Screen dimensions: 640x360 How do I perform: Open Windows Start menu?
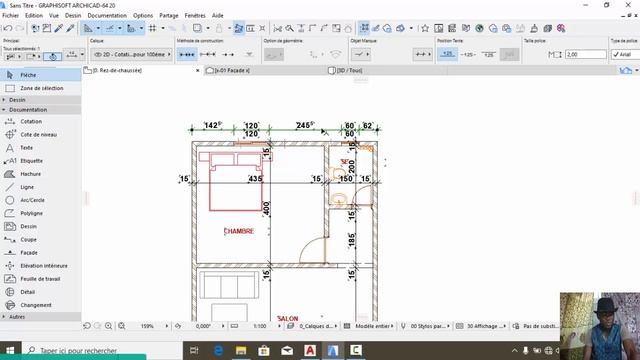click(x=10, y=351)
